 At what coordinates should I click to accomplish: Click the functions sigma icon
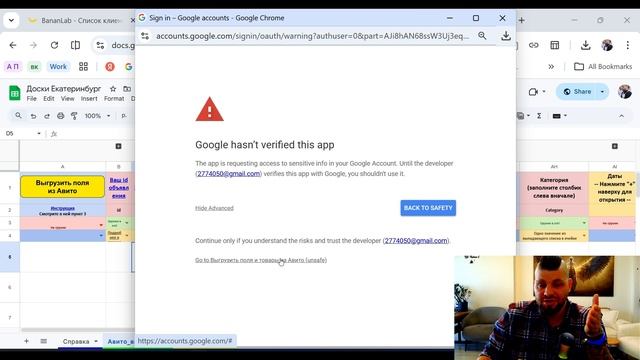point(539,116)
